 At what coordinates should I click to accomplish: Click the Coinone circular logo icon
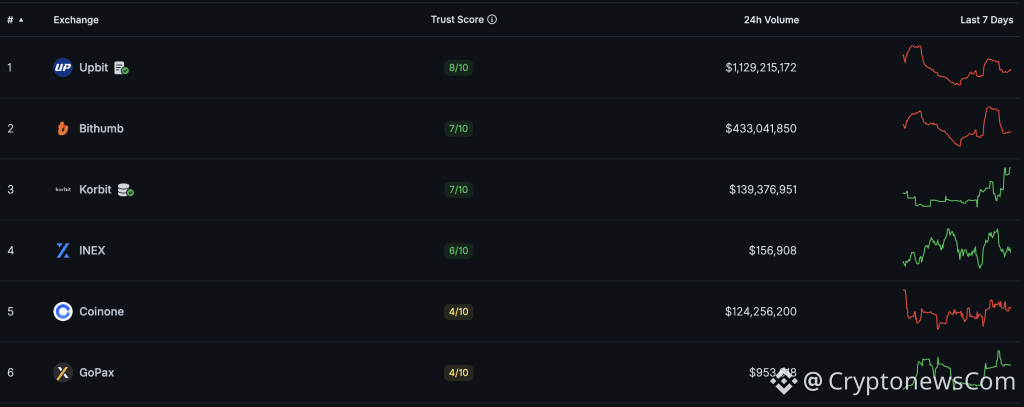[63, 312]
